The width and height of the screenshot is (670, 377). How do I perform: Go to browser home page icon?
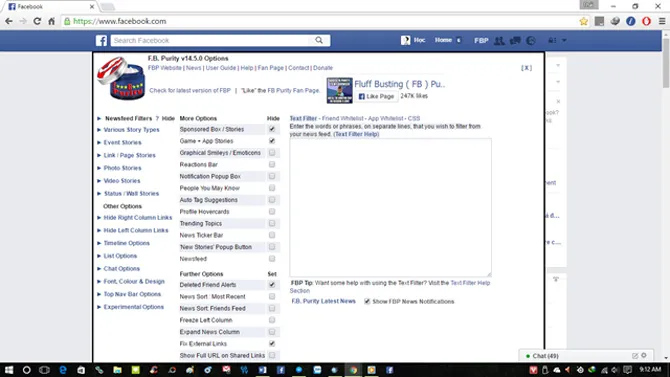[x=51, y=21]
